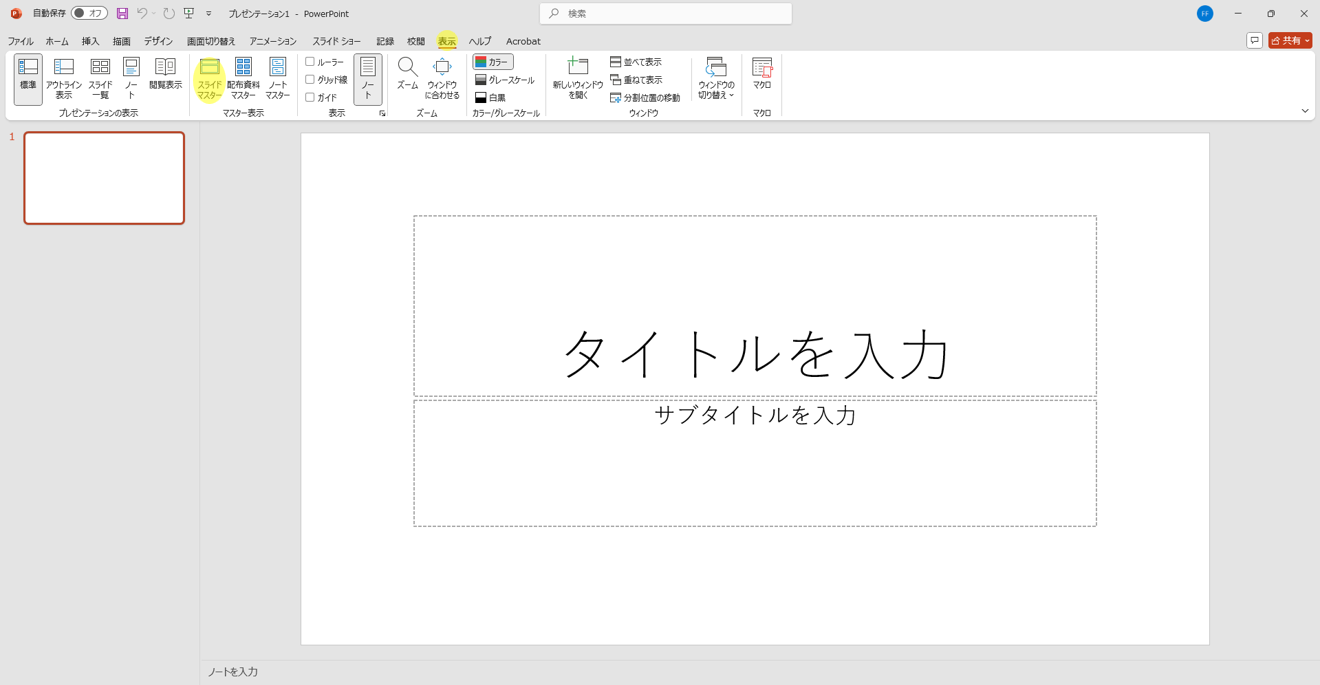
Task: Open Notes Master (ノートマスター) view
Action: tap(277, 77)
